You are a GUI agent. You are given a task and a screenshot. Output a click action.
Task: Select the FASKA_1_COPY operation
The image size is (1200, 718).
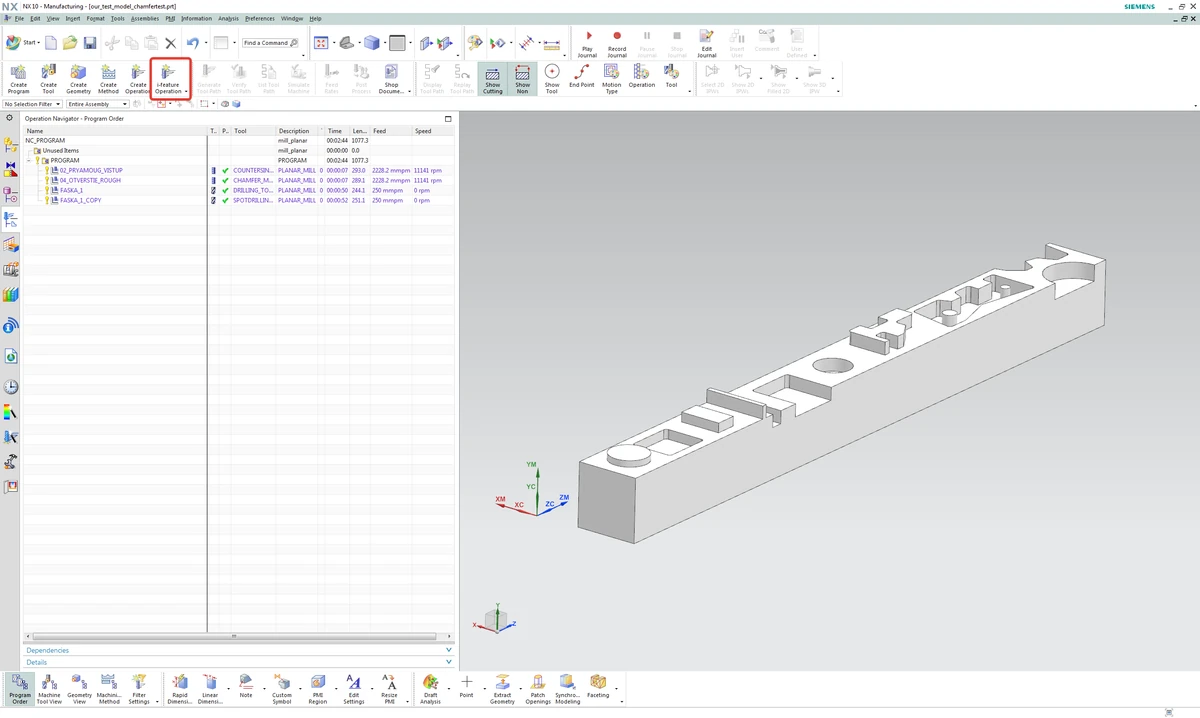[x=80, y=200]
